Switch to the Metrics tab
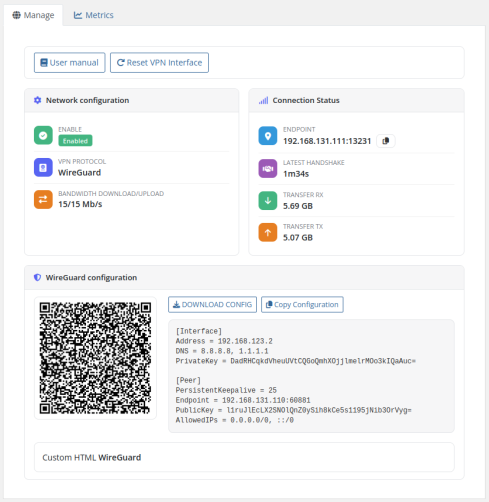The height and width of the screenshot is (502, 489). (x=94, y=15)
